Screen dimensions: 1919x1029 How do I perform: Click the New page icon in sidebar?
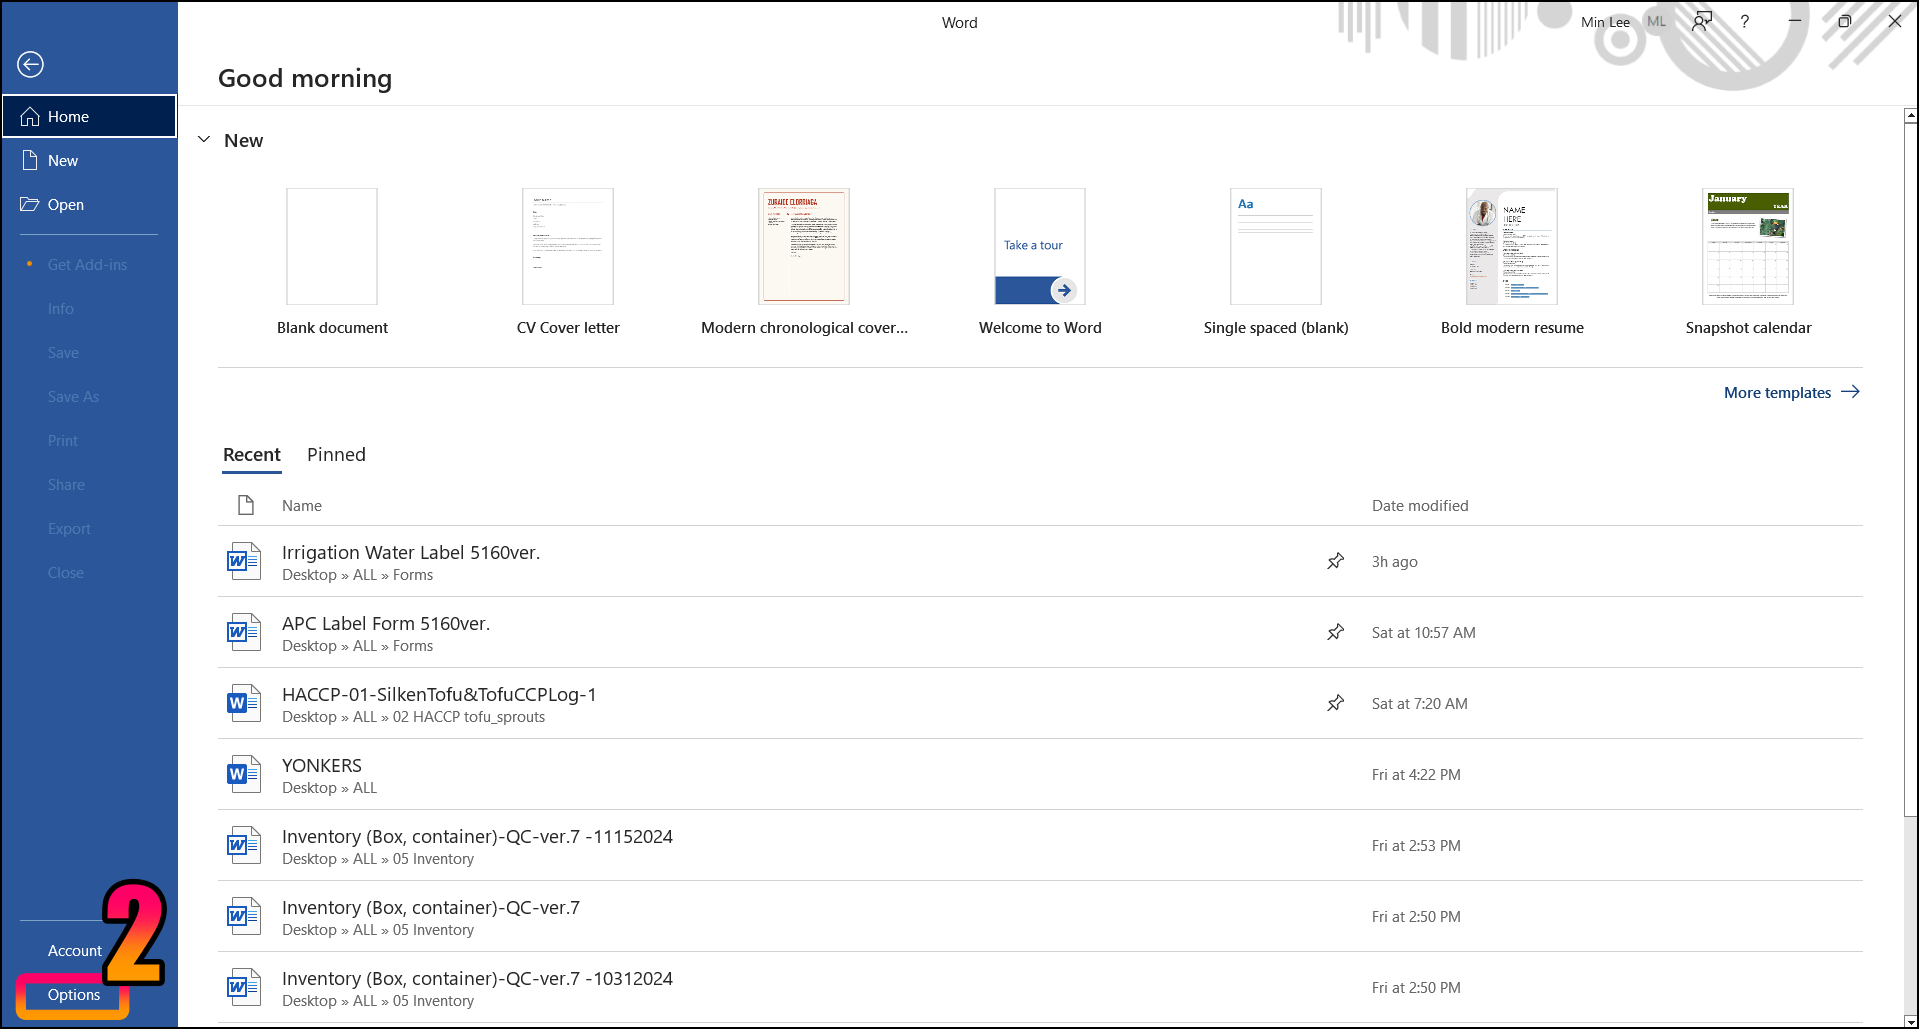[x=30, y=160]
